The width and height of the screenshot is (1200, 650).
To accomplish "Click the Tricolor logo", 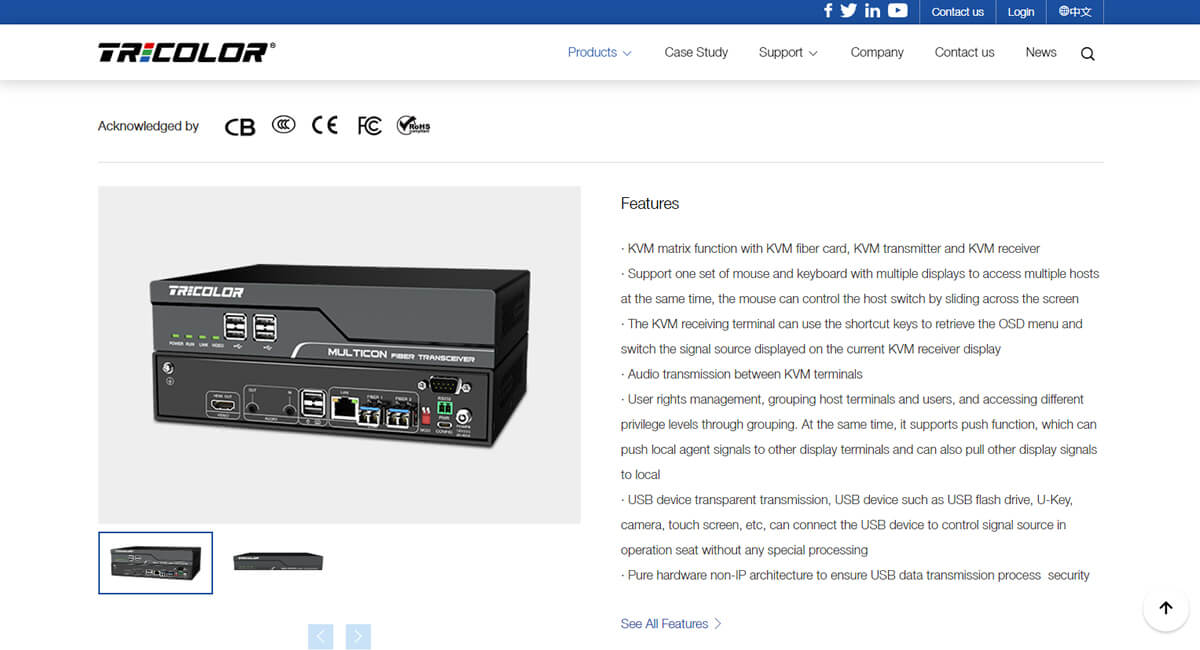I will 186,52.
